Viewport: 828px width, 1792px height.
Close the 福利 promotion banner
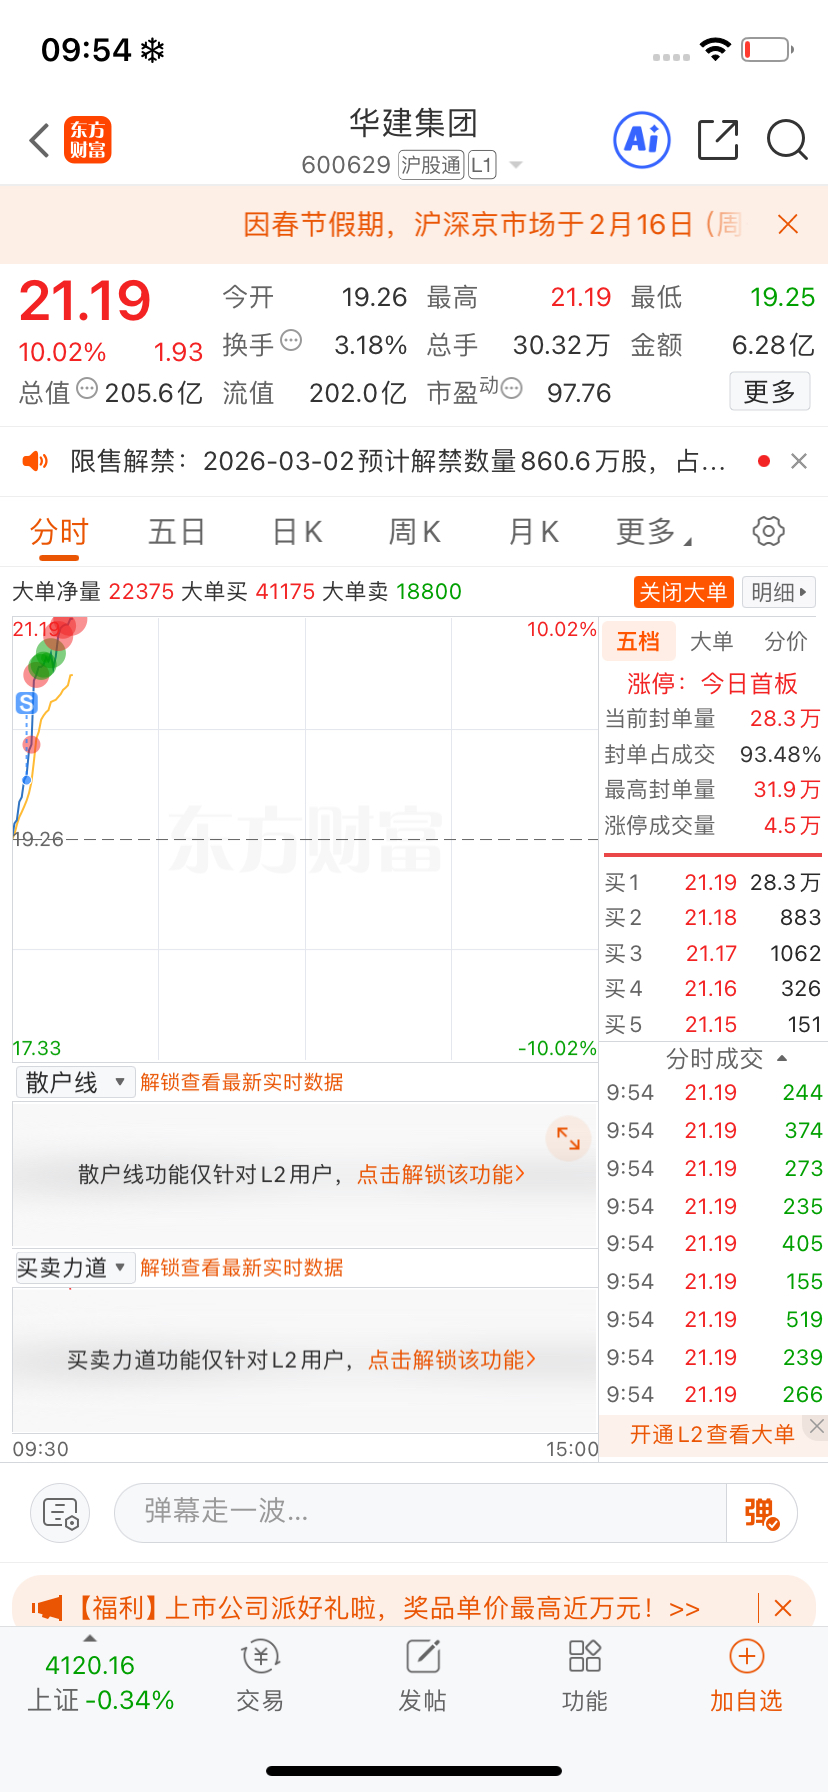point(783,1608)
